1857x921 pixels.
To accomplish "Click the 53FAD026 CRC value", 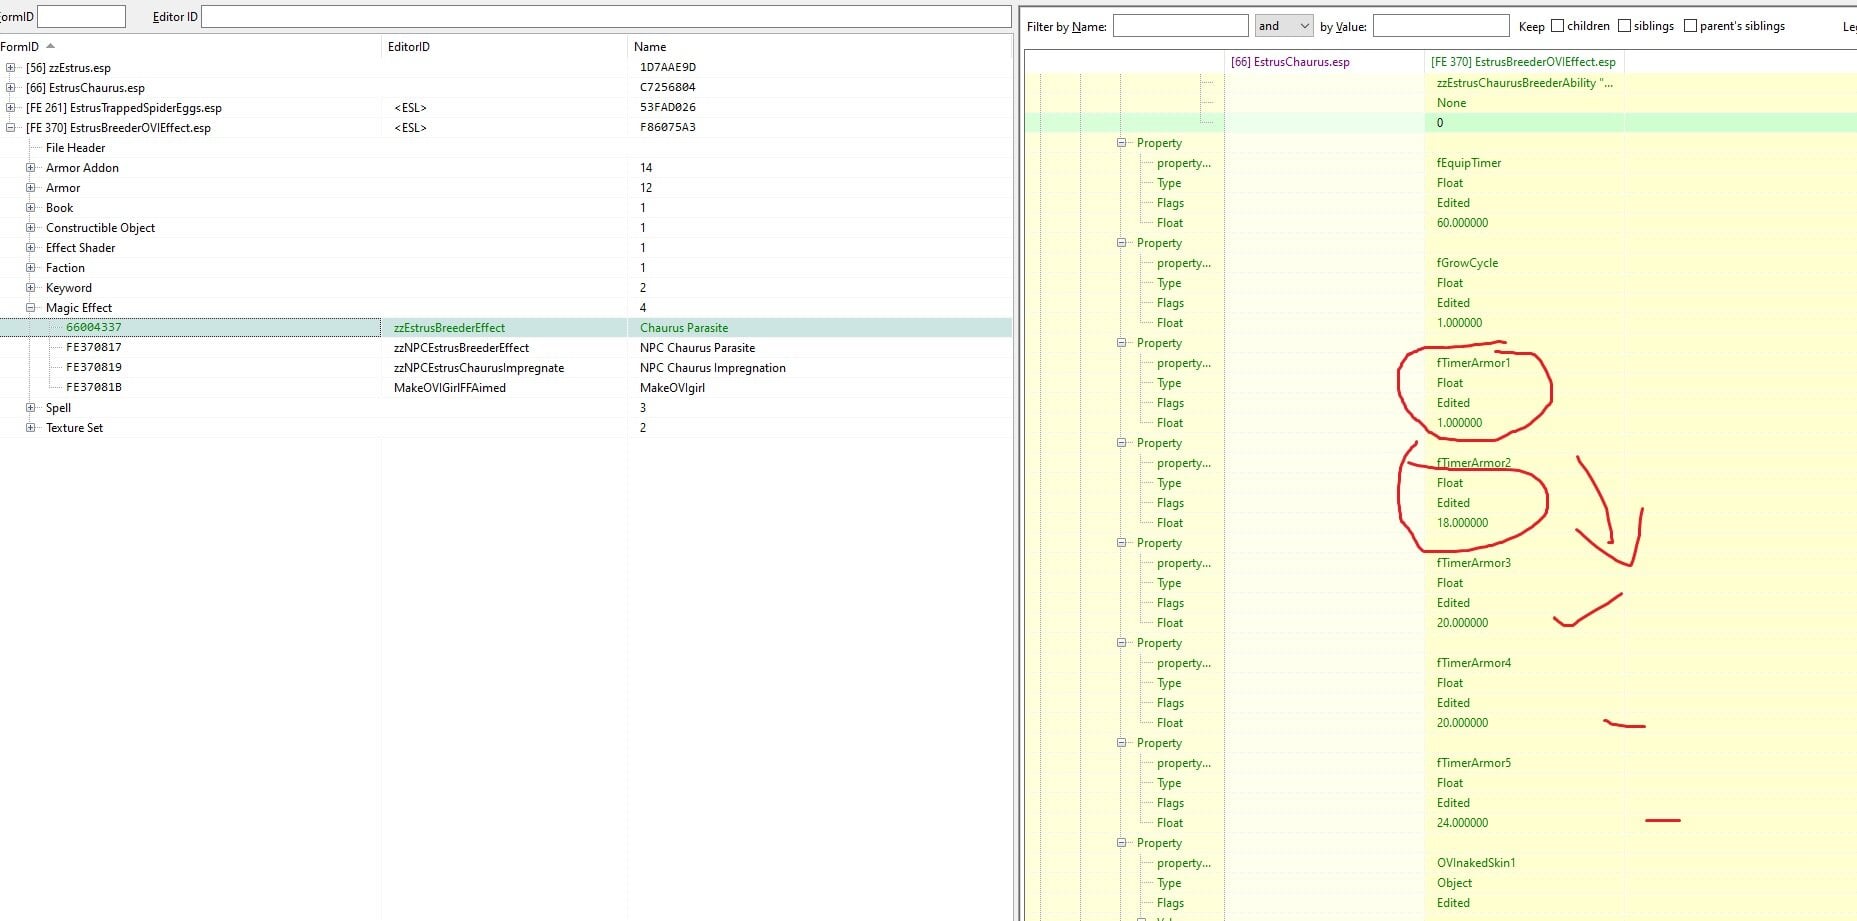I will [x=667, y=108].
